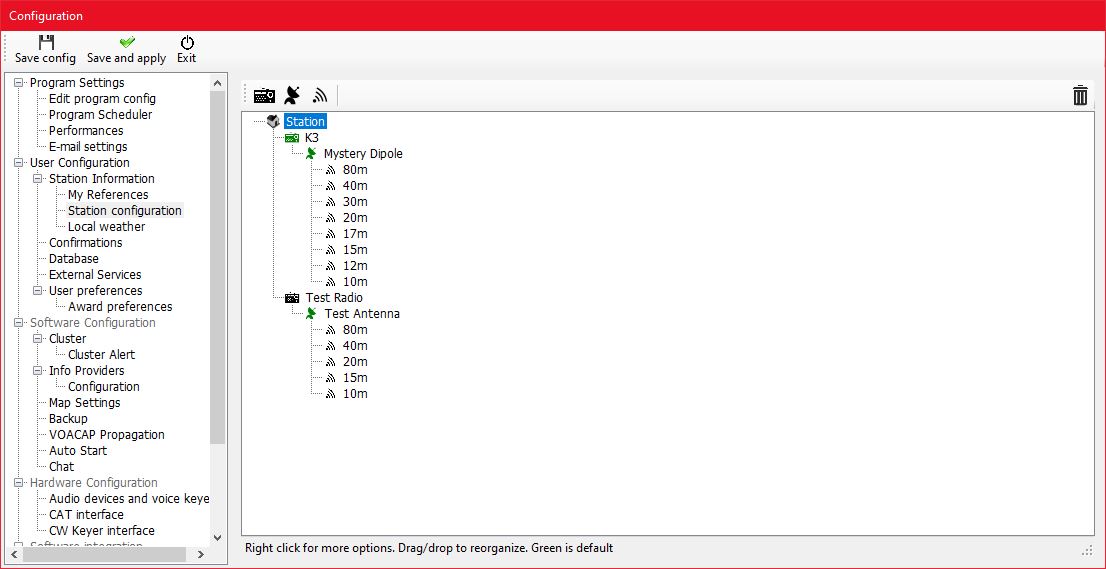
Task: Open Performances settings
Action: (x=86, y=130)
